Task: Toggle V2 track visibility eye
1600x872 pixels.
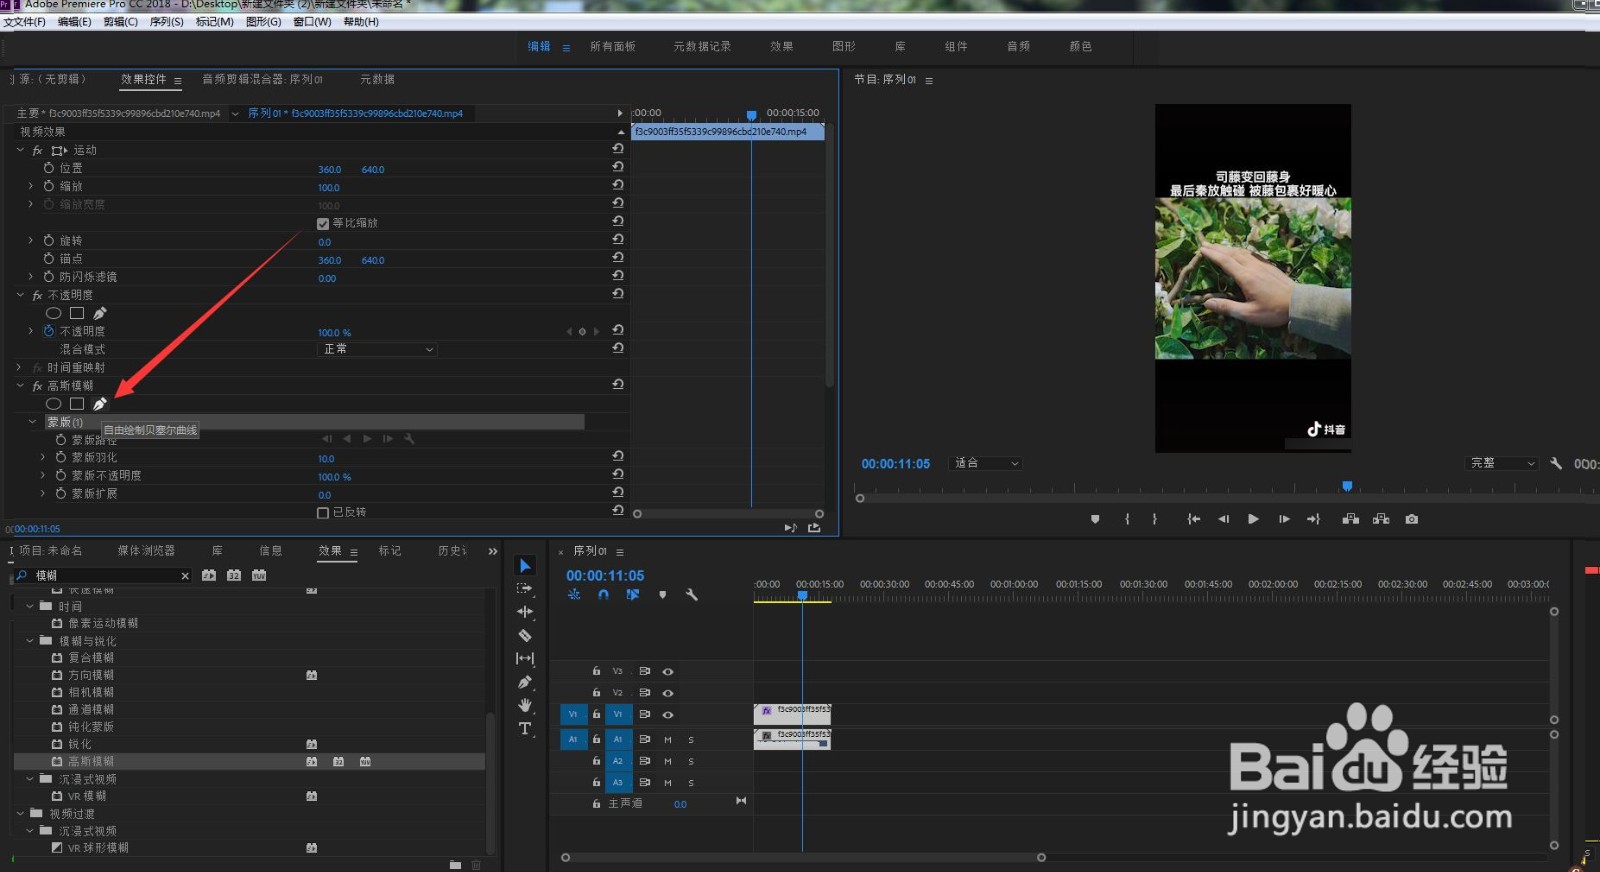Action: [668, 693]
